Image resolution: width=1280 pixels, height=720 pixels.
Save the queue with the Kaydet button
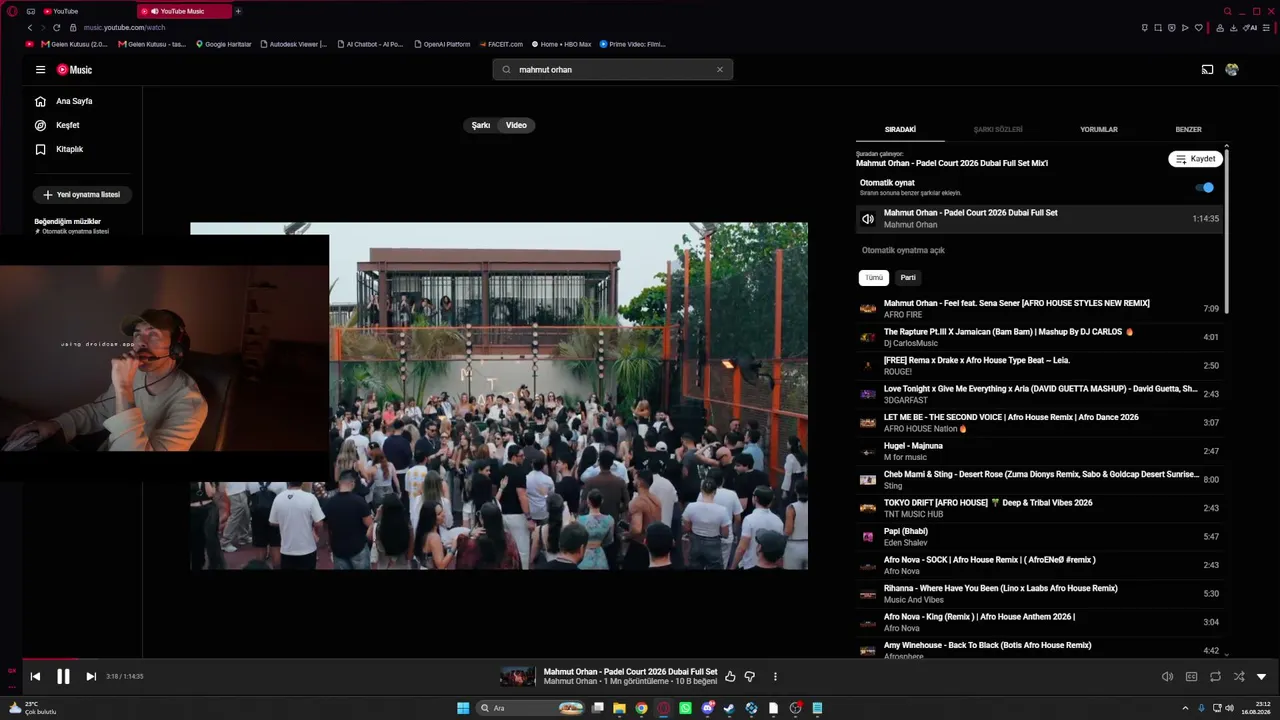[x=1195, y=159]
